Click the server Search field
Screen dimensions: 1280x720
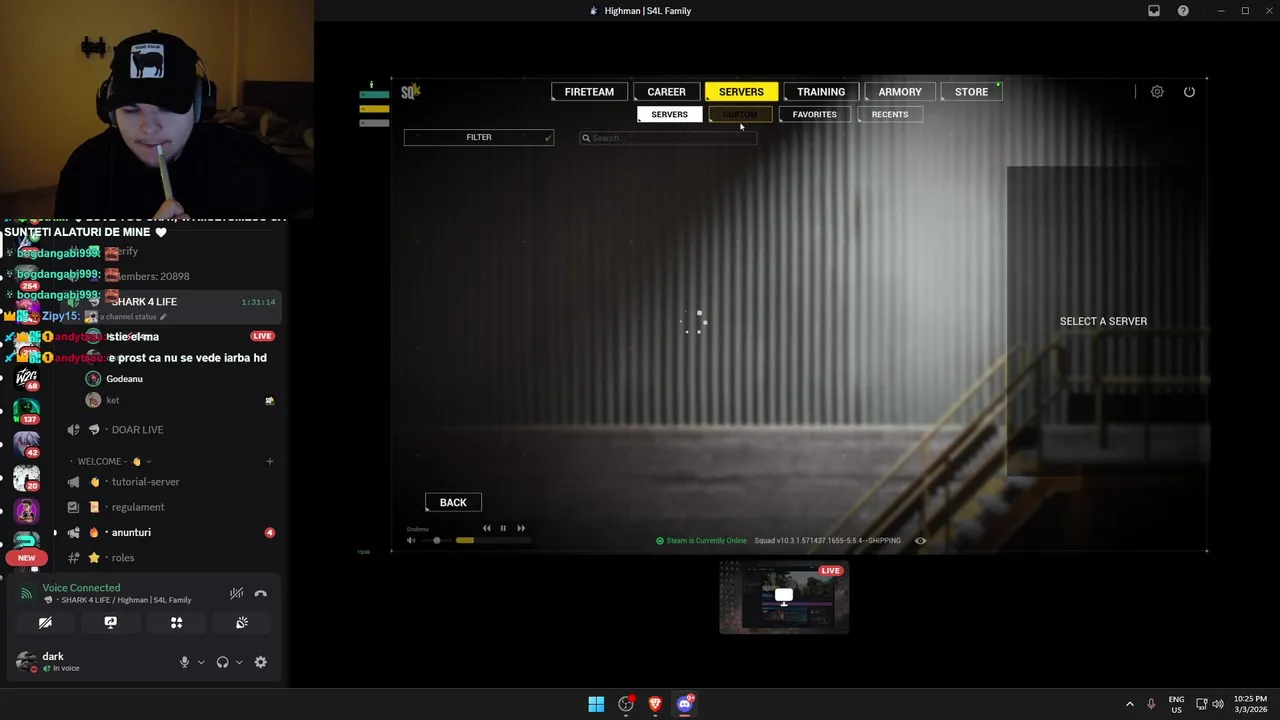tap(668, 138)
